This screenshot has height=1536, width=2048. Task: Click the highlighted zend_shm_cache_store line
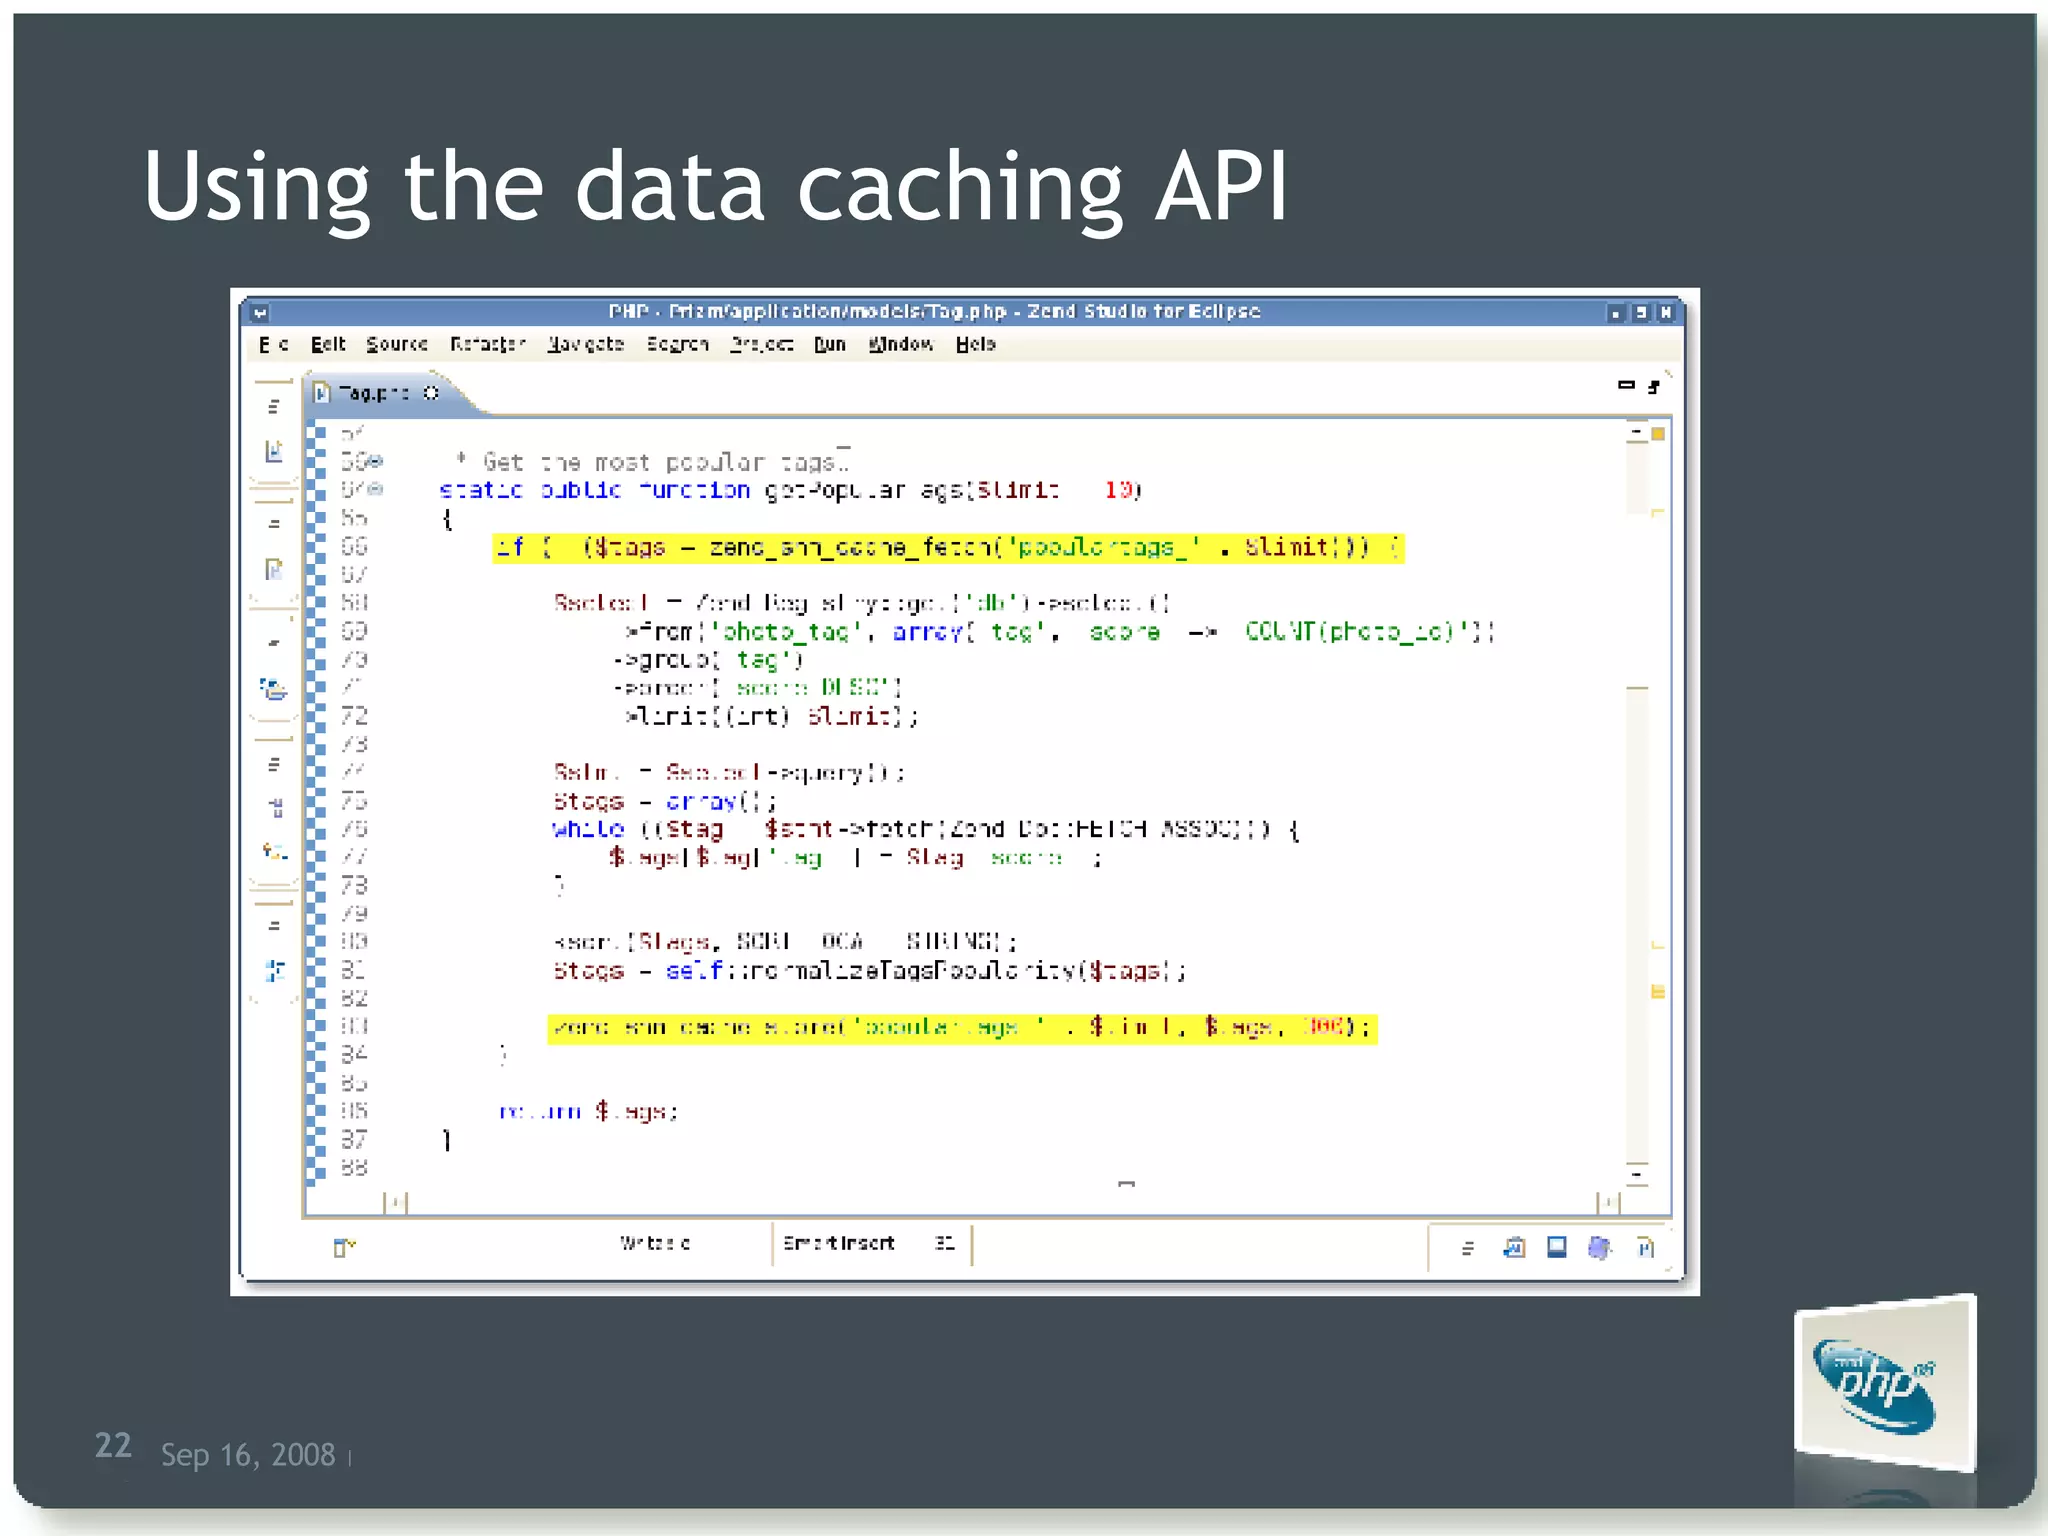click(962, 1027)
